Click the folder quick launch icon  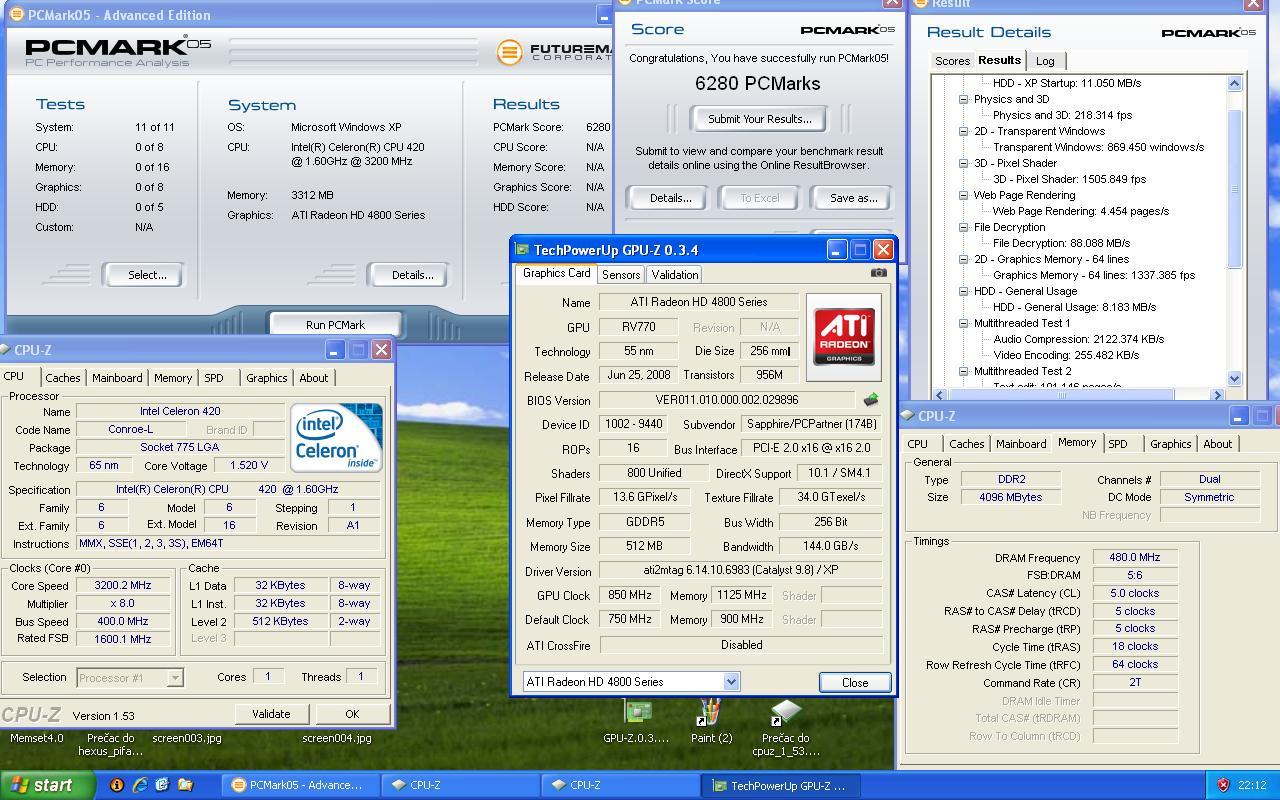[185, 785]
